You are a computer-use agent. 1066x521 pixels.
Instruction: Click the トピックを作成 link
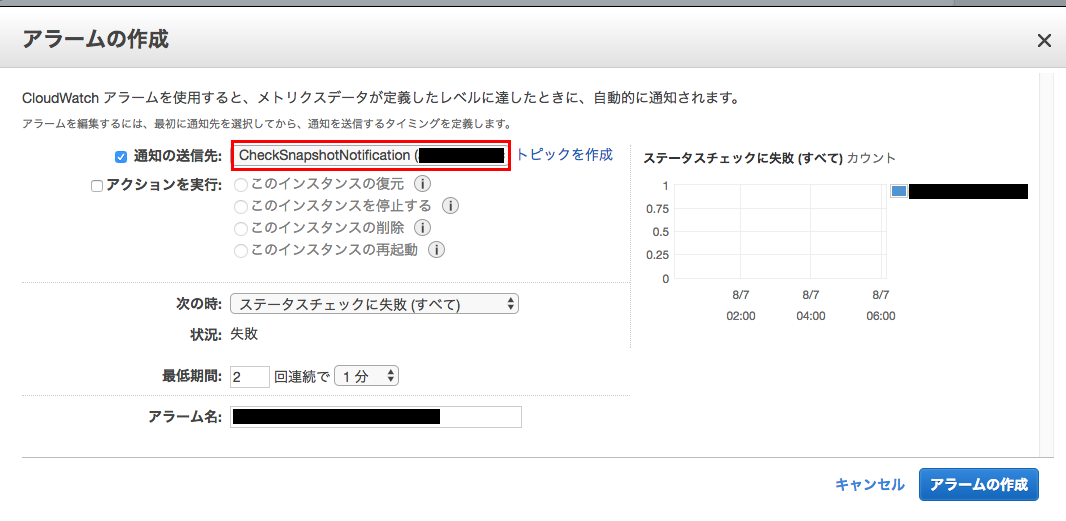(x=564, y=154)
